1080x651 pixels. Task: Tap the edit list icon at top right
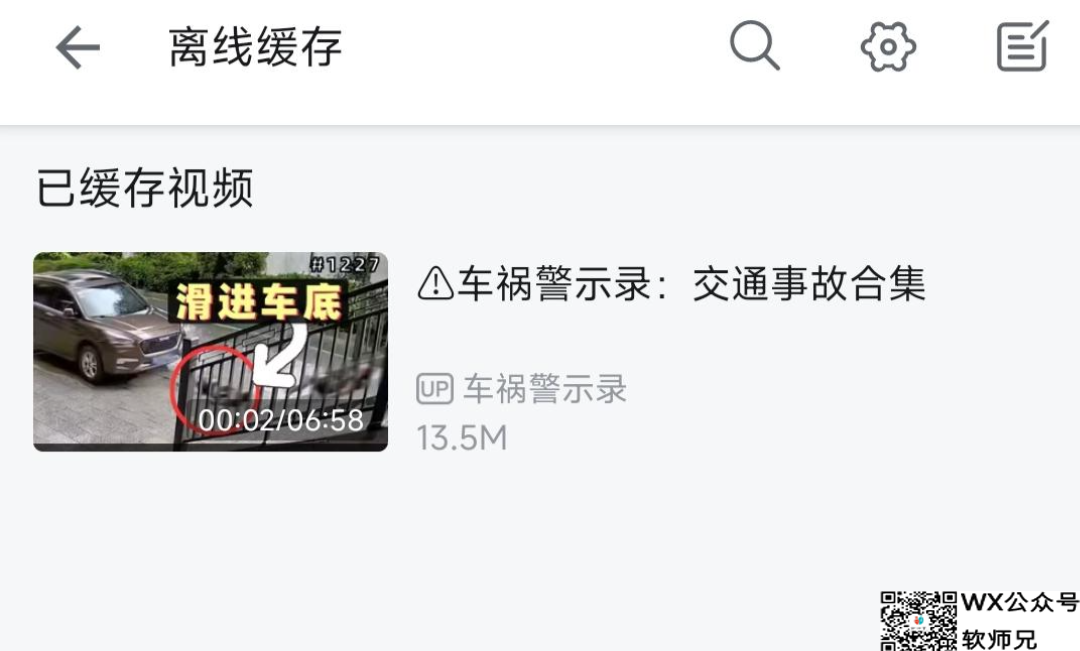1023,45
